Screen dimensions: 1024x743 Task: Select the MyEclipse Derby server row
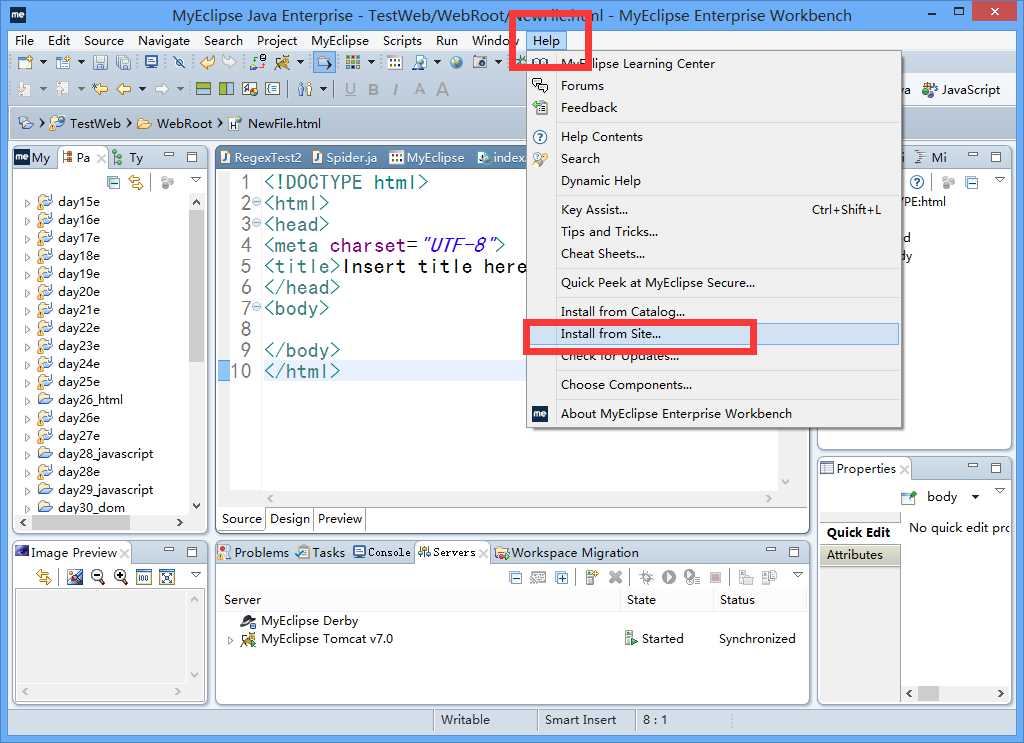[x=309, y=621]
